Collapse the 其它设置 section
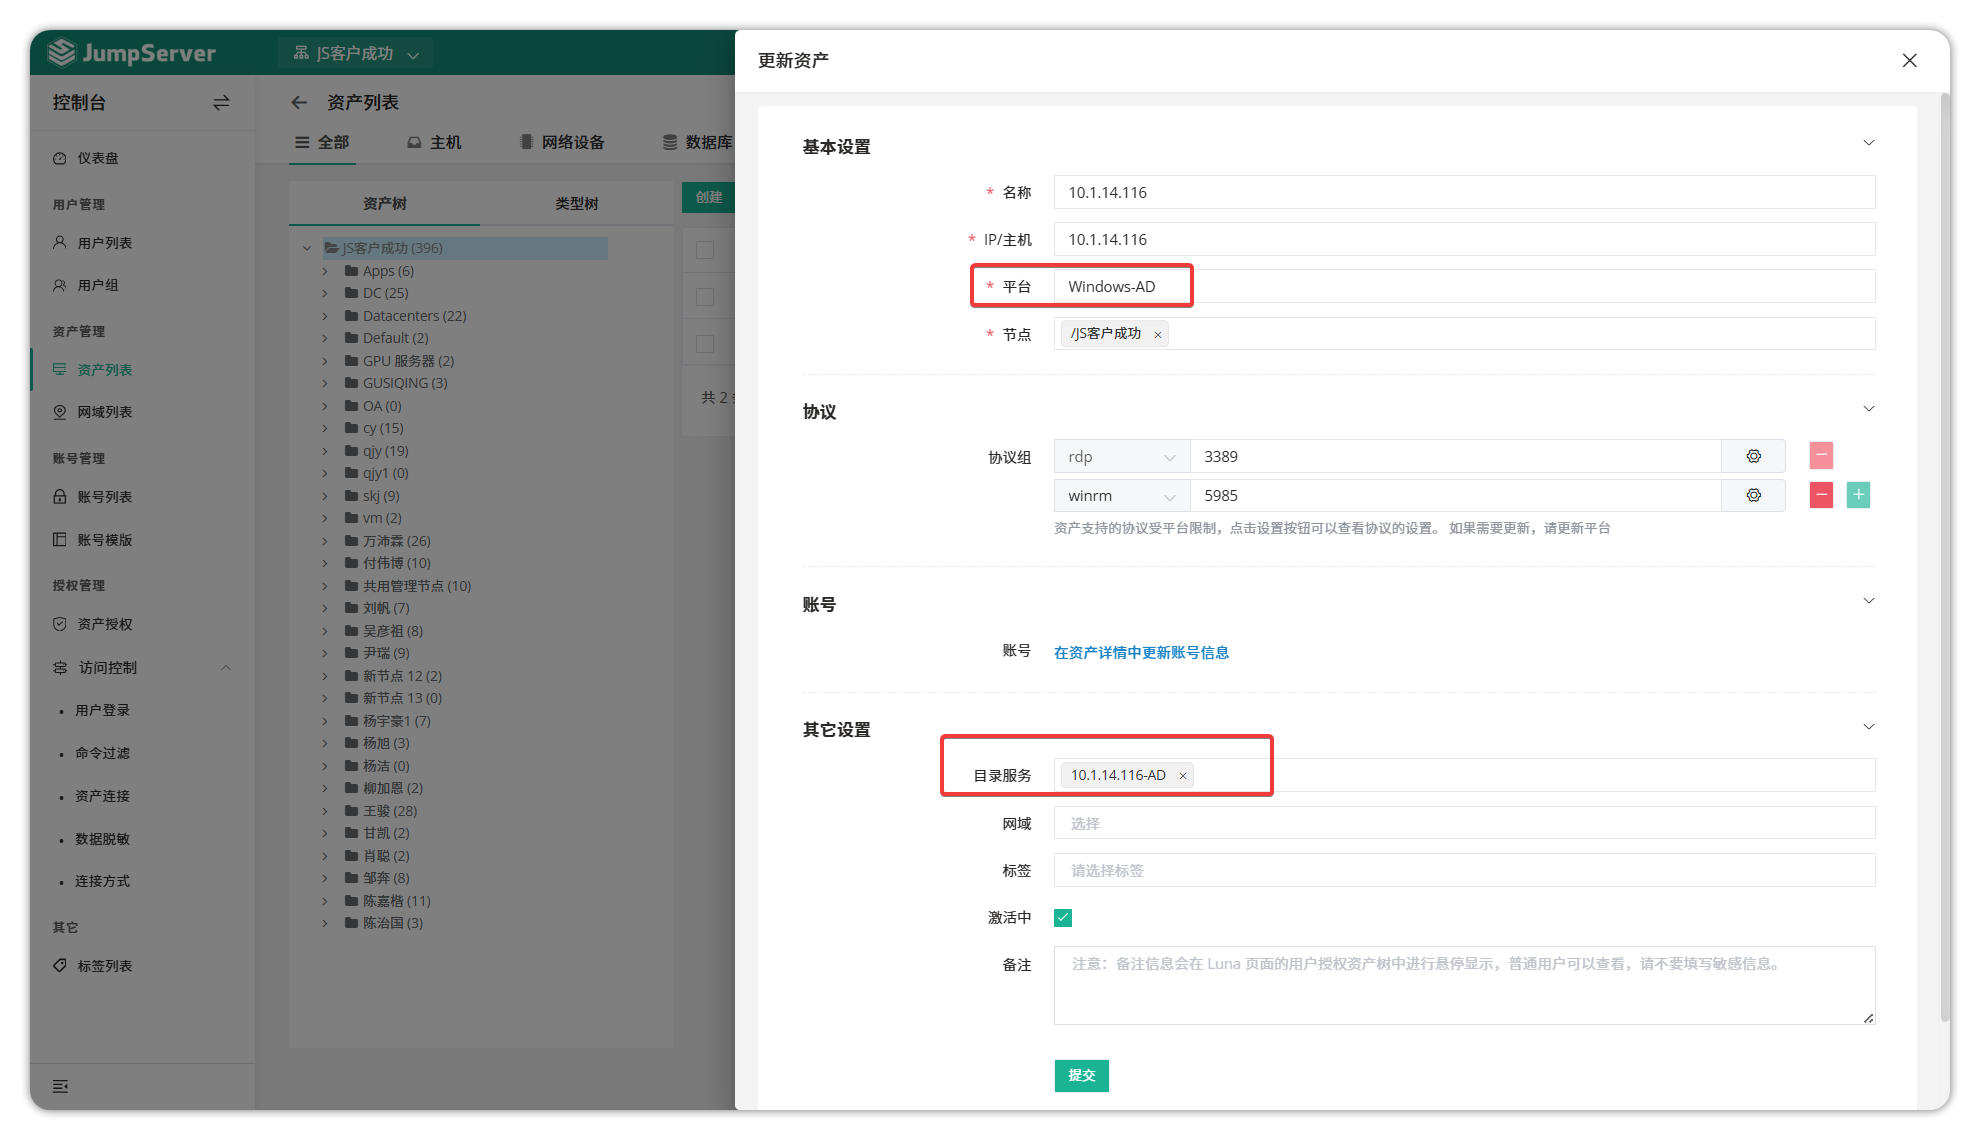 [1868, 727]
